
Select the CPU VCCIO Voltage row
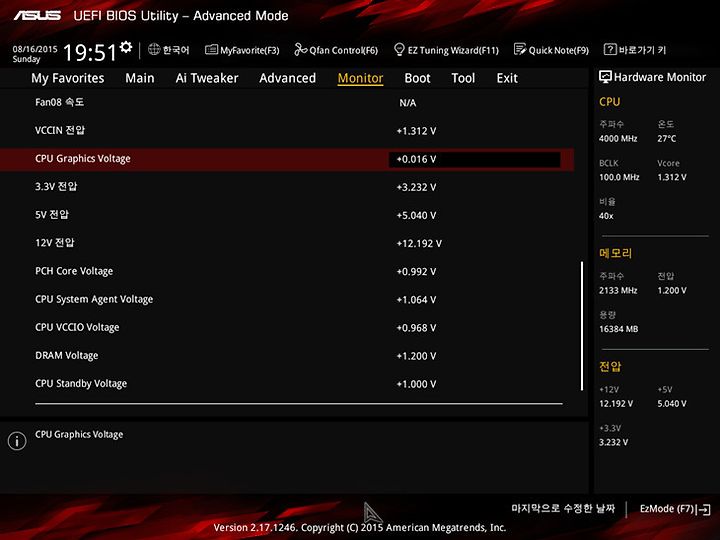click(287, 327)
